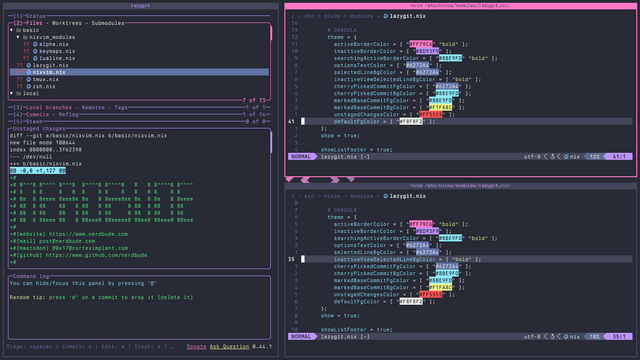Click the NORMAL mode indicator in bottom pane
The height and width of the screenshot is (360, 640).
(301, 337)
